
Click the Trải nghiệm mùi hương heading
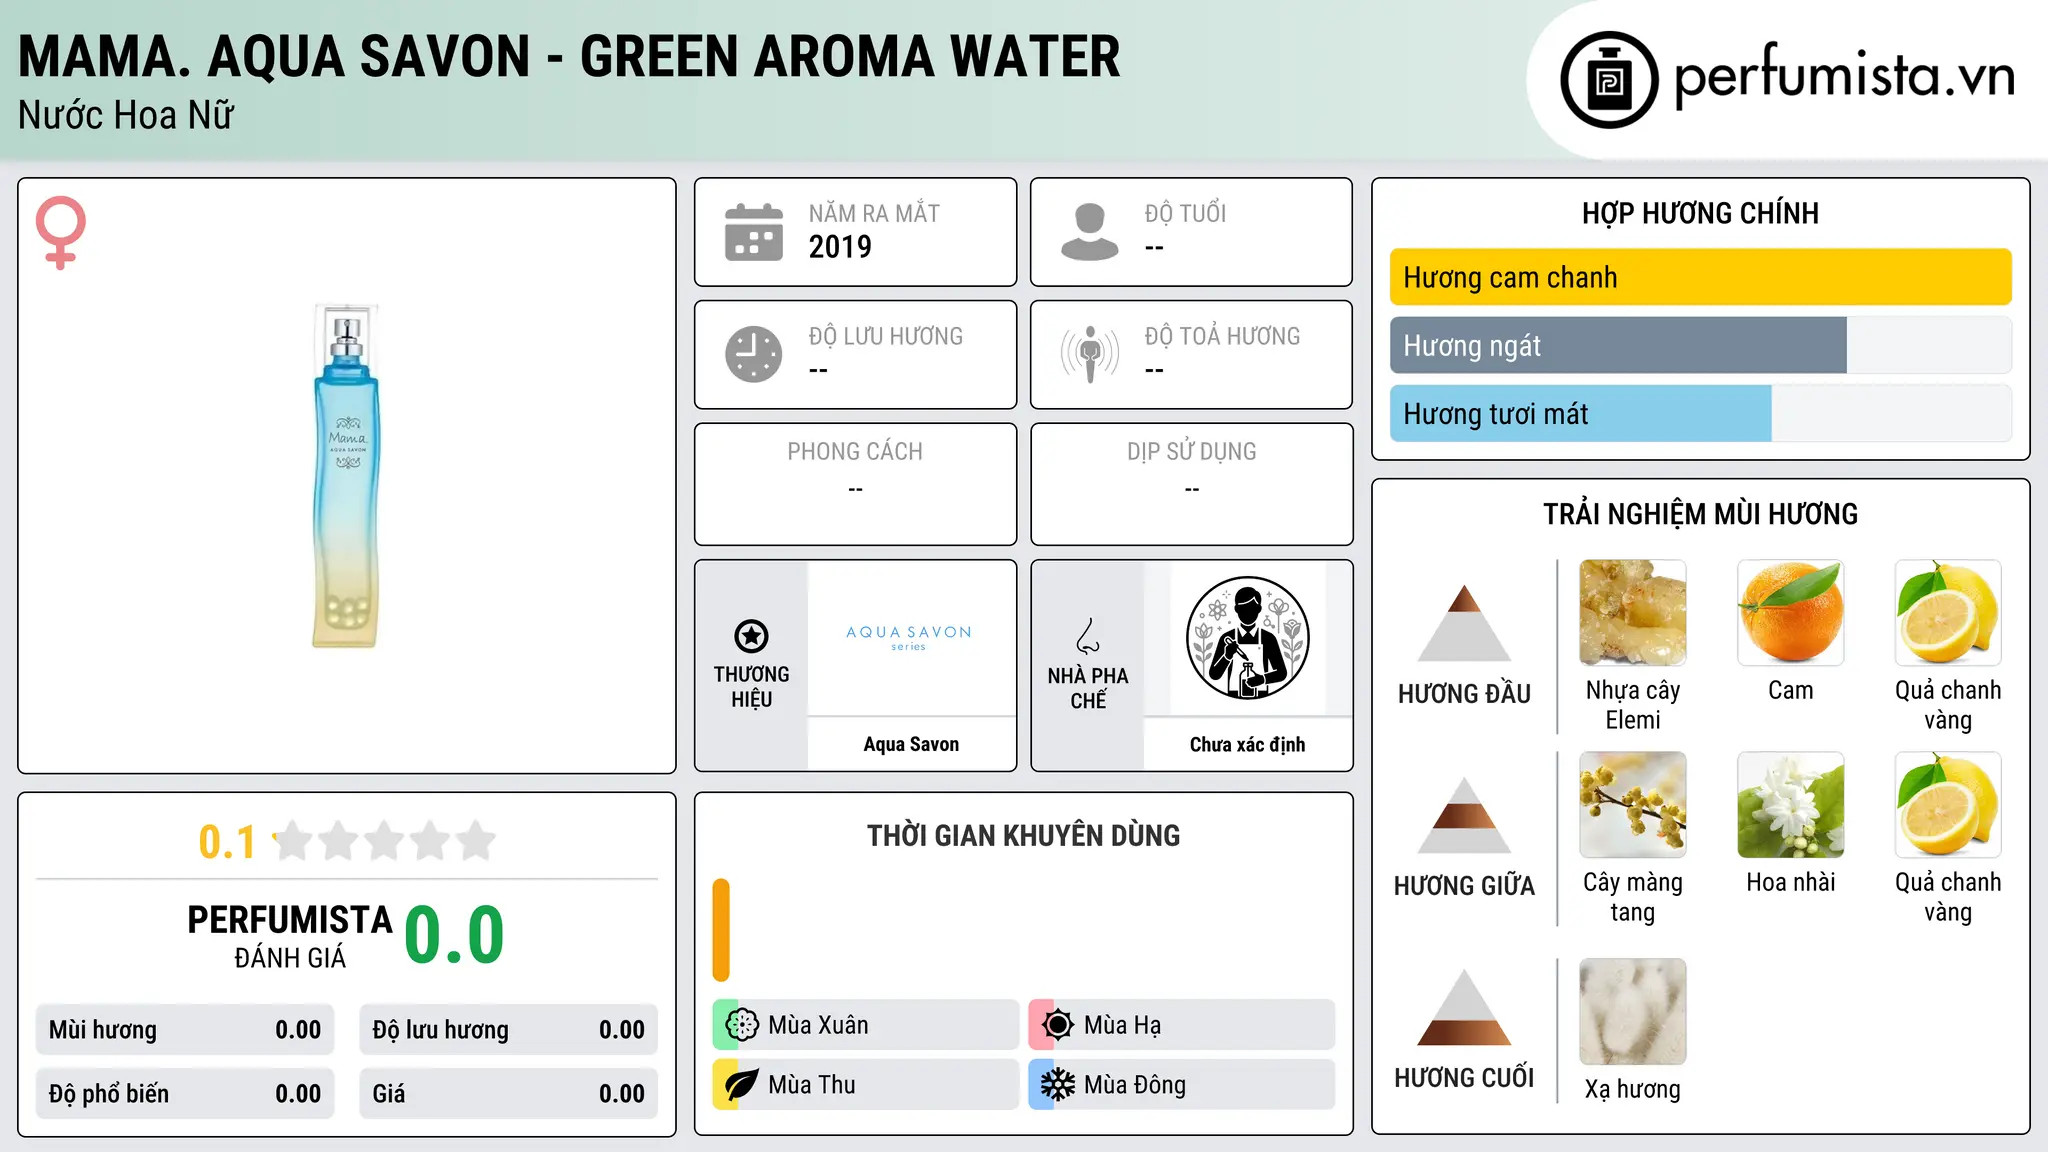click(x=1700, y=514)
